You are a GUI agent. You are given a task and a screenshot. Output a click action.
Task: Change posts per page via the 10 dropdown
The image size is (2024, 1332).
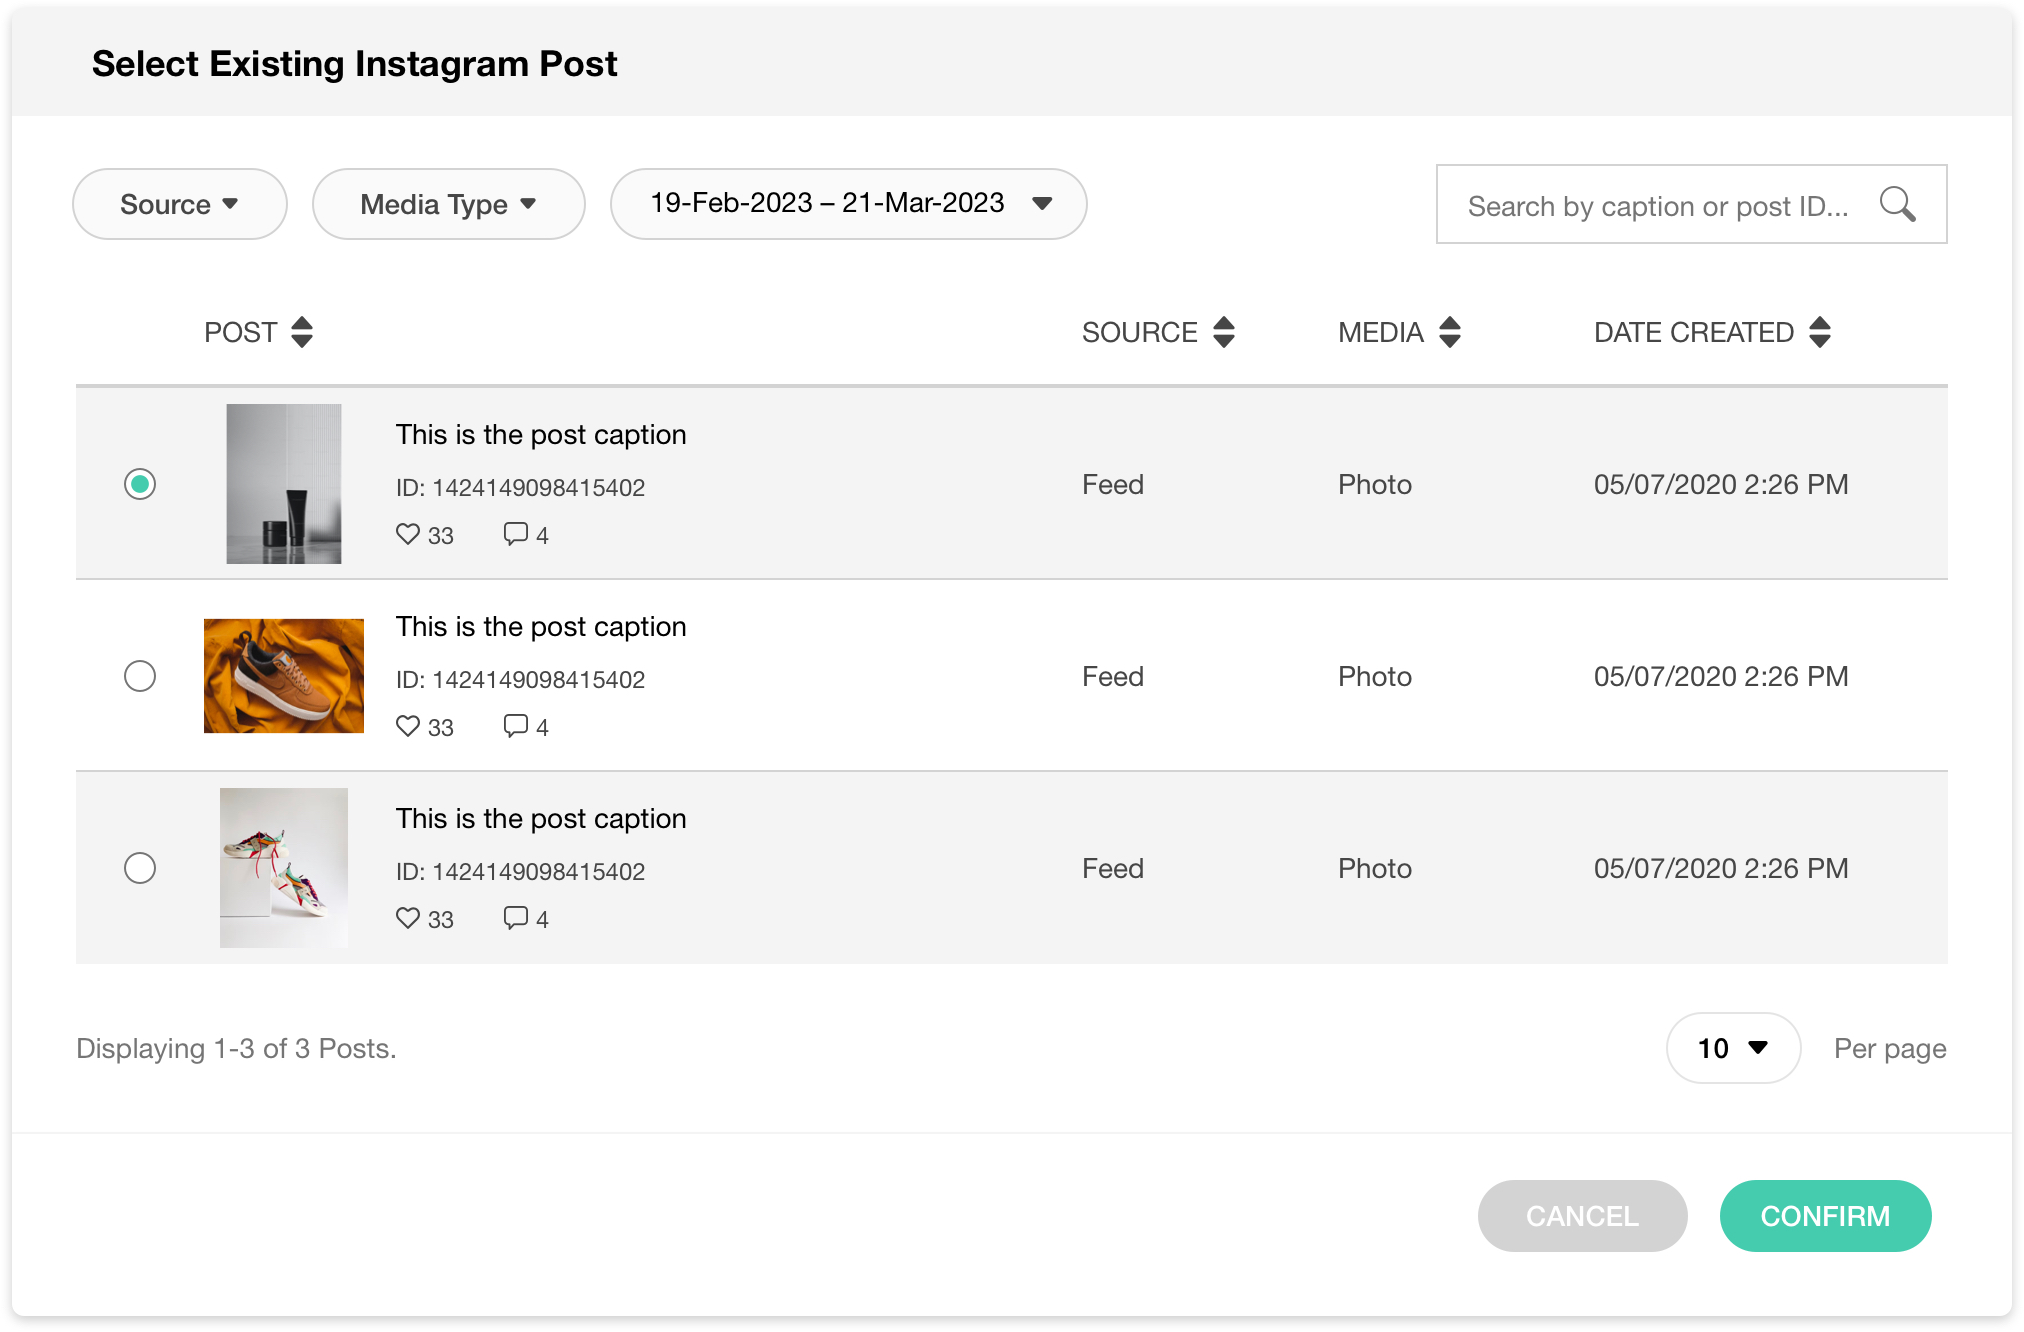pos(1732,1048)
